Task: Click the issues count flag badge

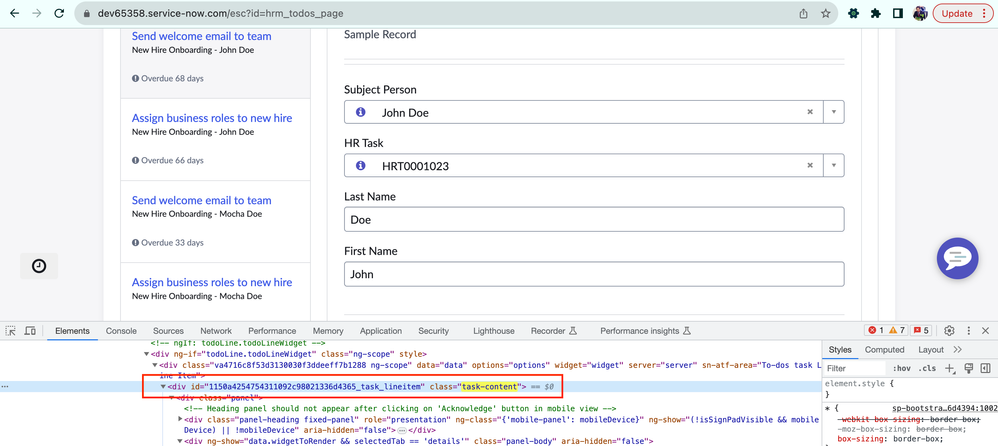Action: click(921, 331)
